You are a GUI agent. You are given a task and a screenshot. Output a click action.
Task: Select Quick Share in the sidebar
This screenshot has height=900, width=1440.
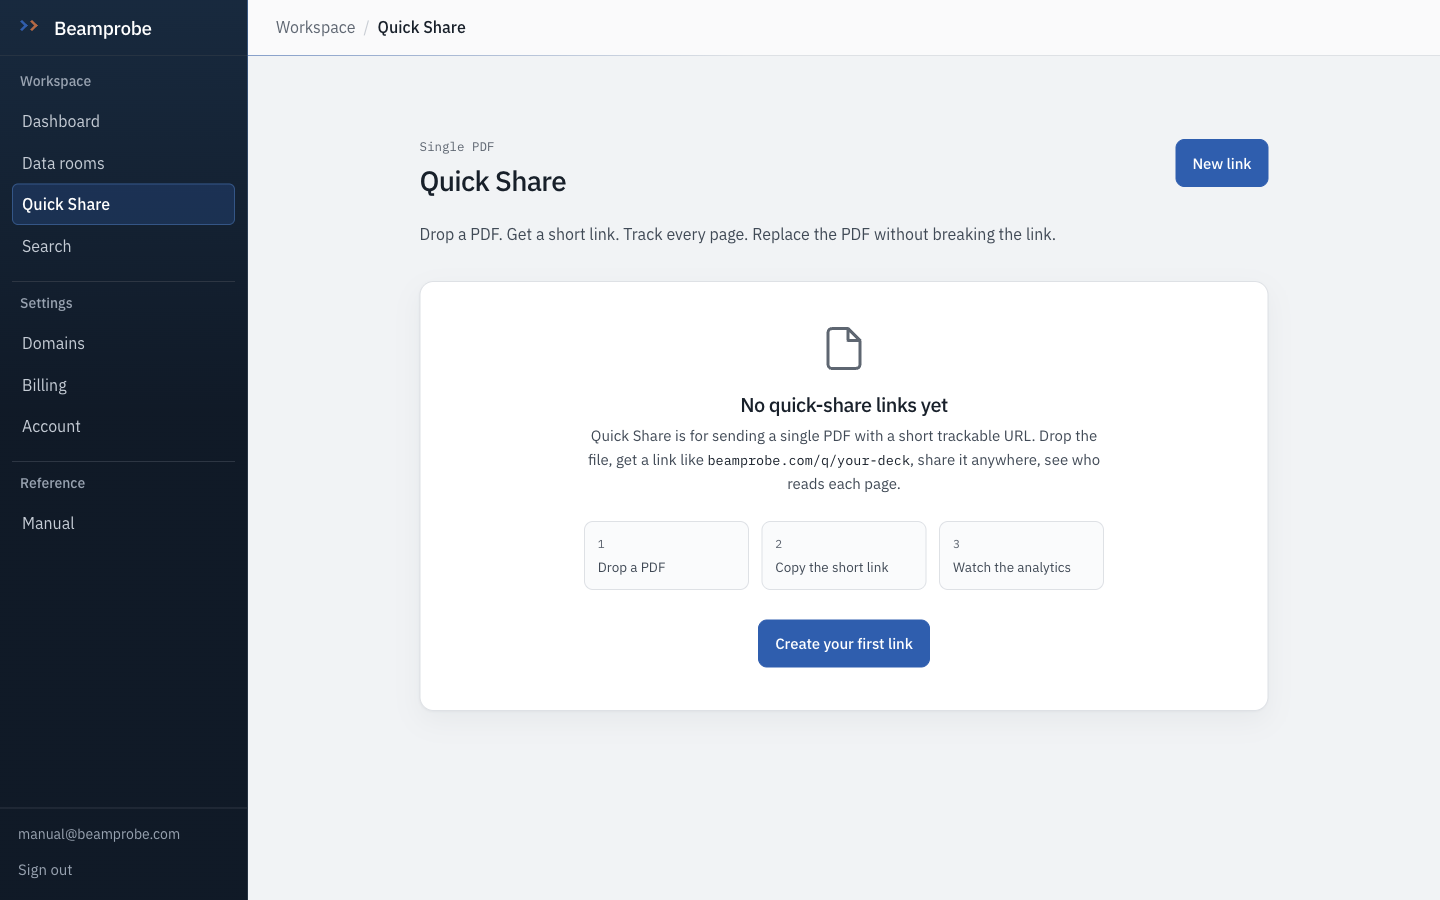[123, 204]
